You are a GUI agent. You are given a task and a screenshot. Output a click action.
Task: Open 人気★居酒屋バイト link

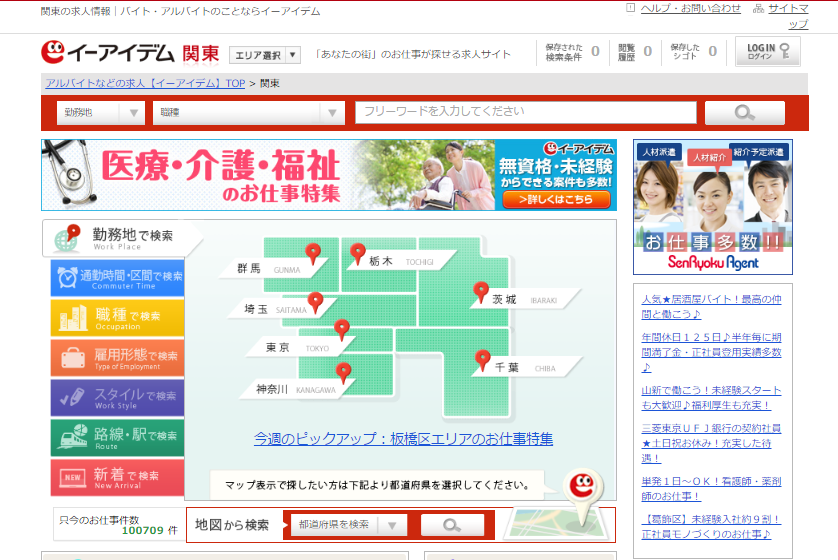coord(711,307)
